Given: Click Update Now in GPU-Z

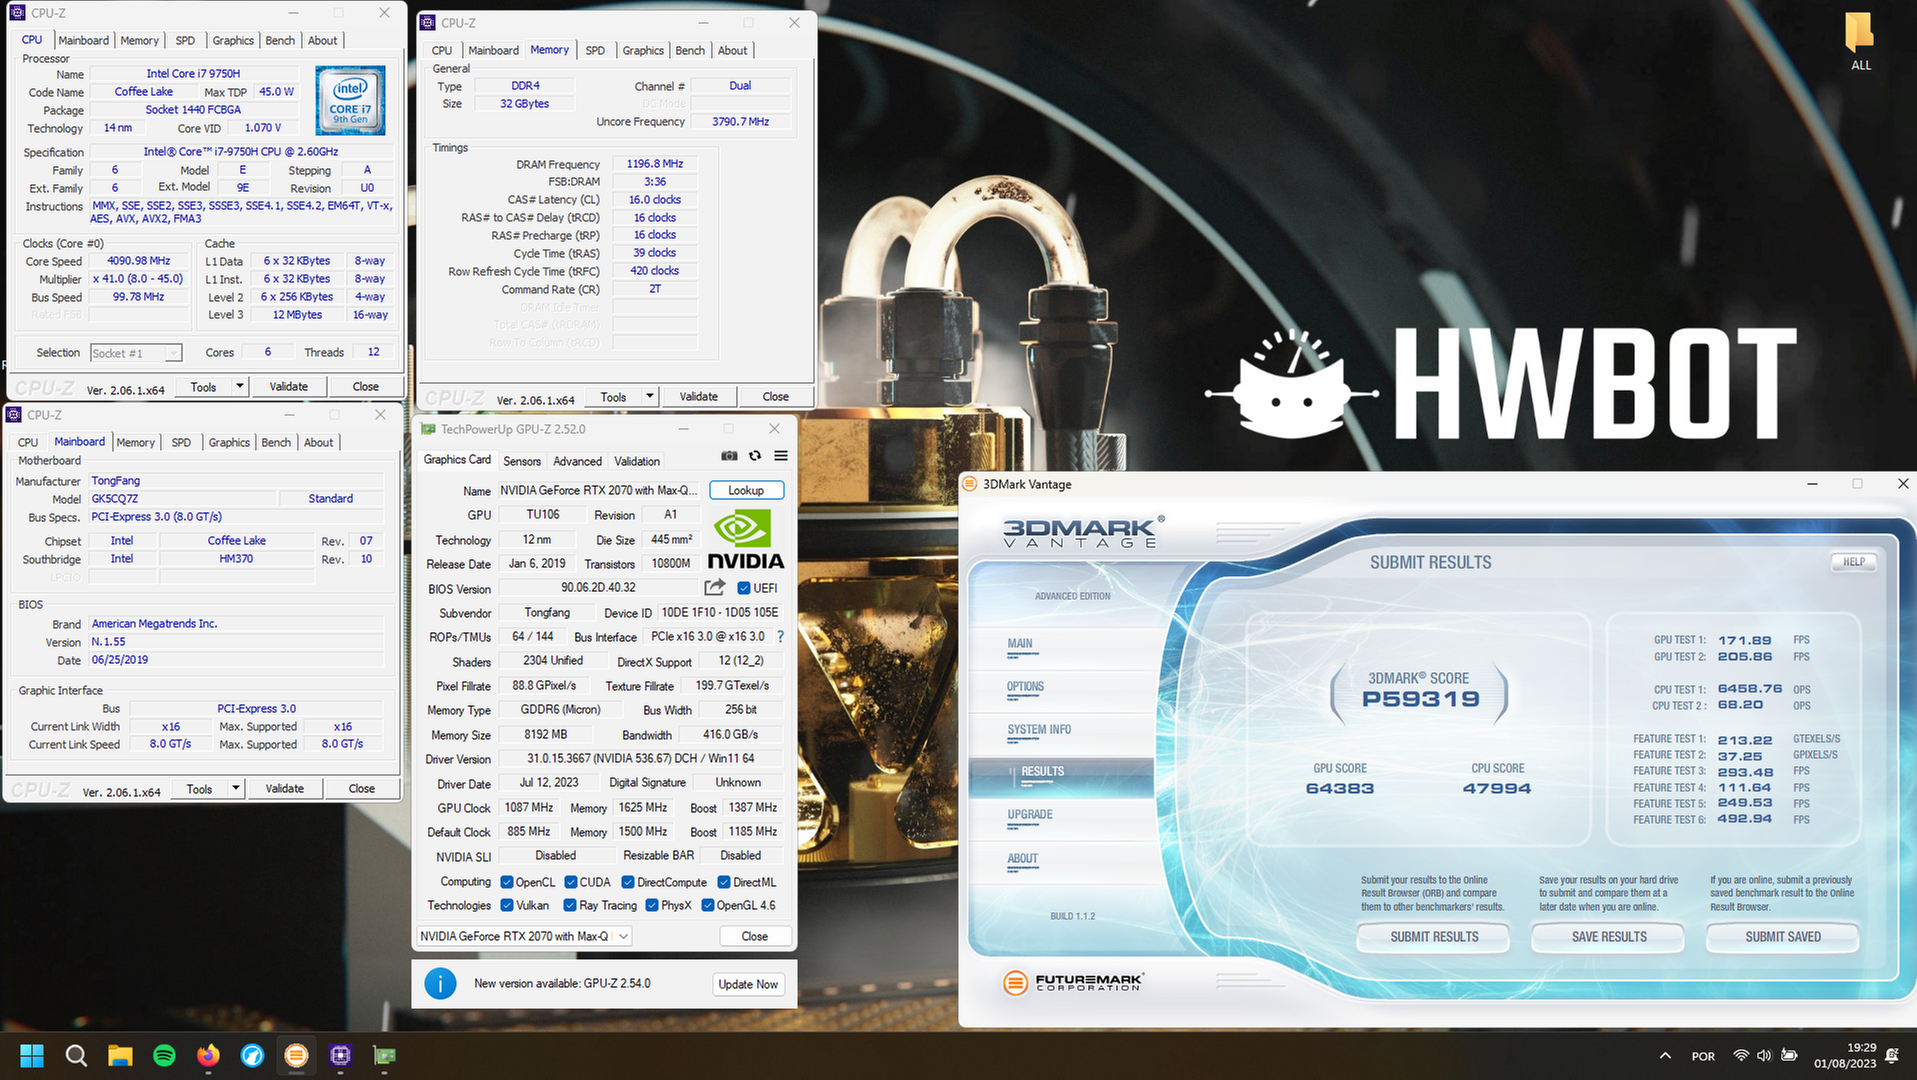Looking at the screenshot, I should pyautogui.click(x=748, y=984).
